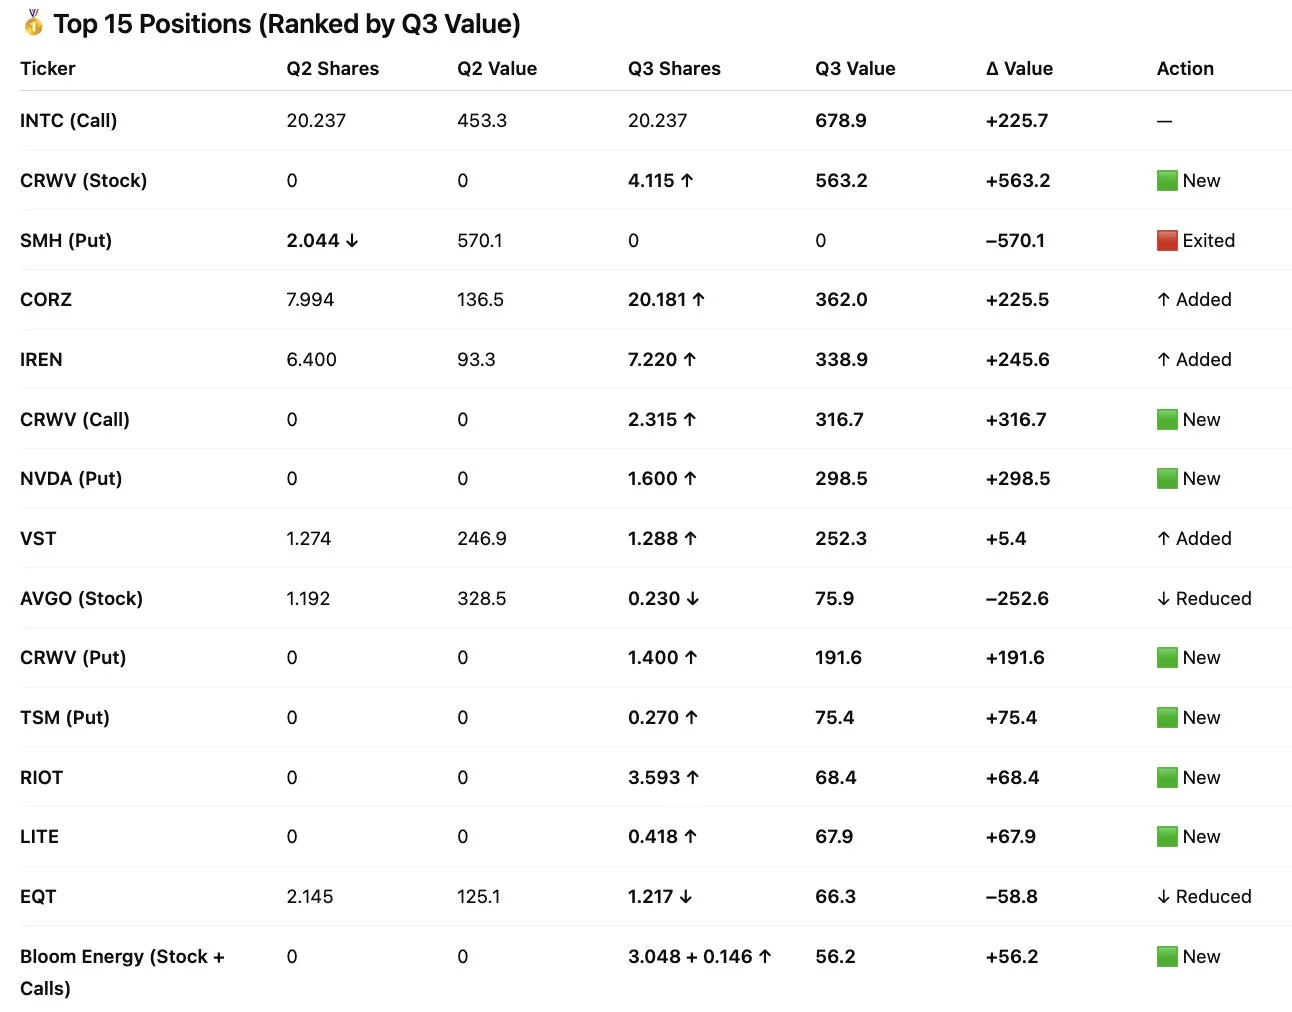Click green New square in LITE row
The height and width of the screenshot is (1012, 1292).
pos(1166,836)
